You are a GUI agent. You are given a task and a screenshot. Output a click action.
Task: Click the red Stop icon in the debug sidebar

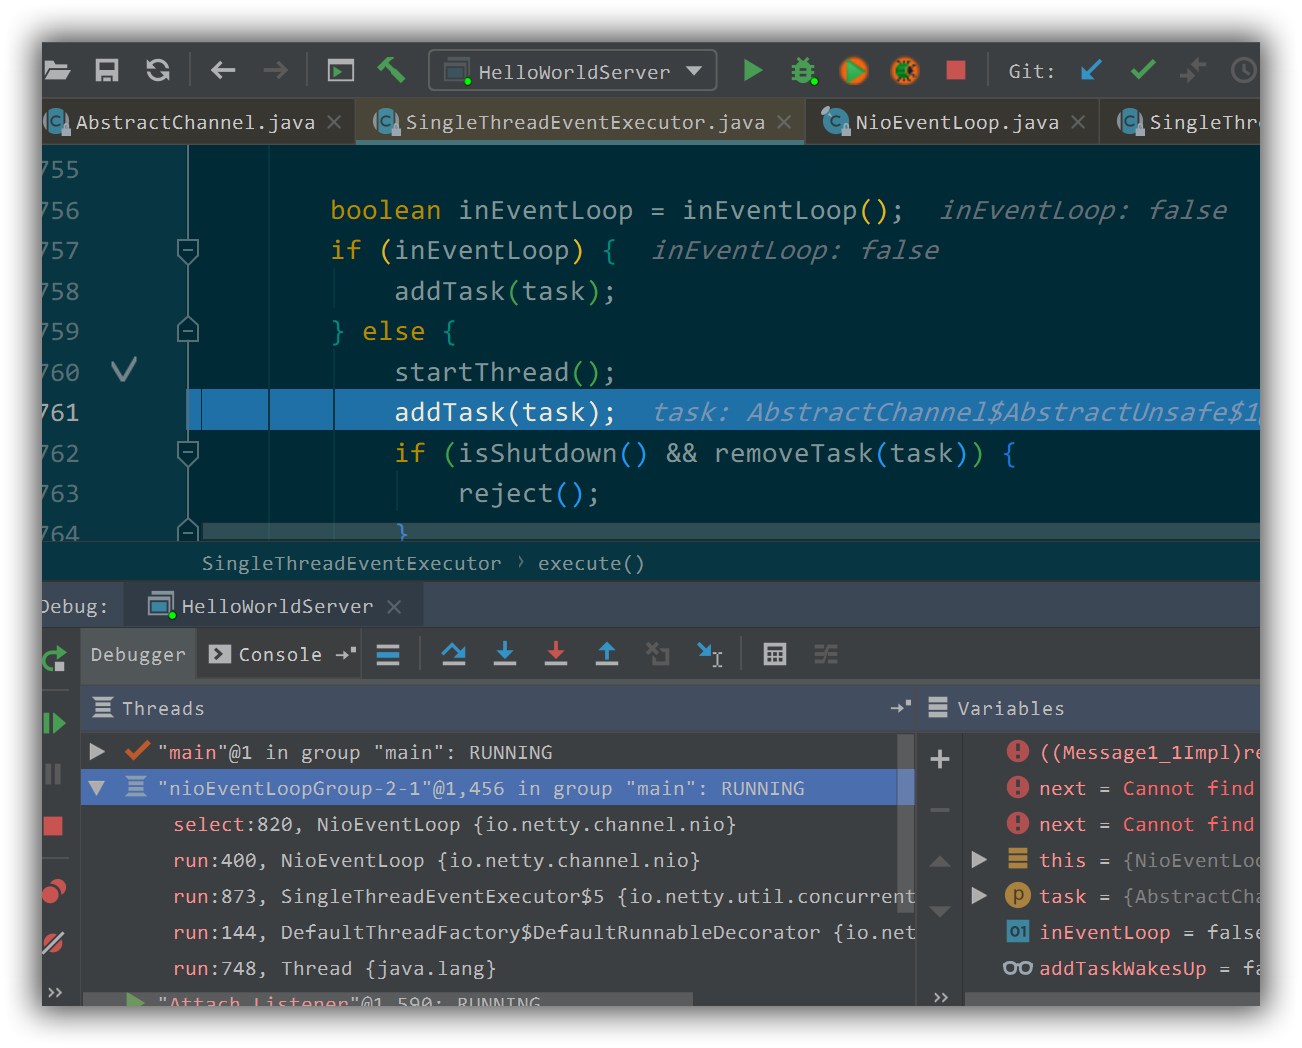(53, 826)
